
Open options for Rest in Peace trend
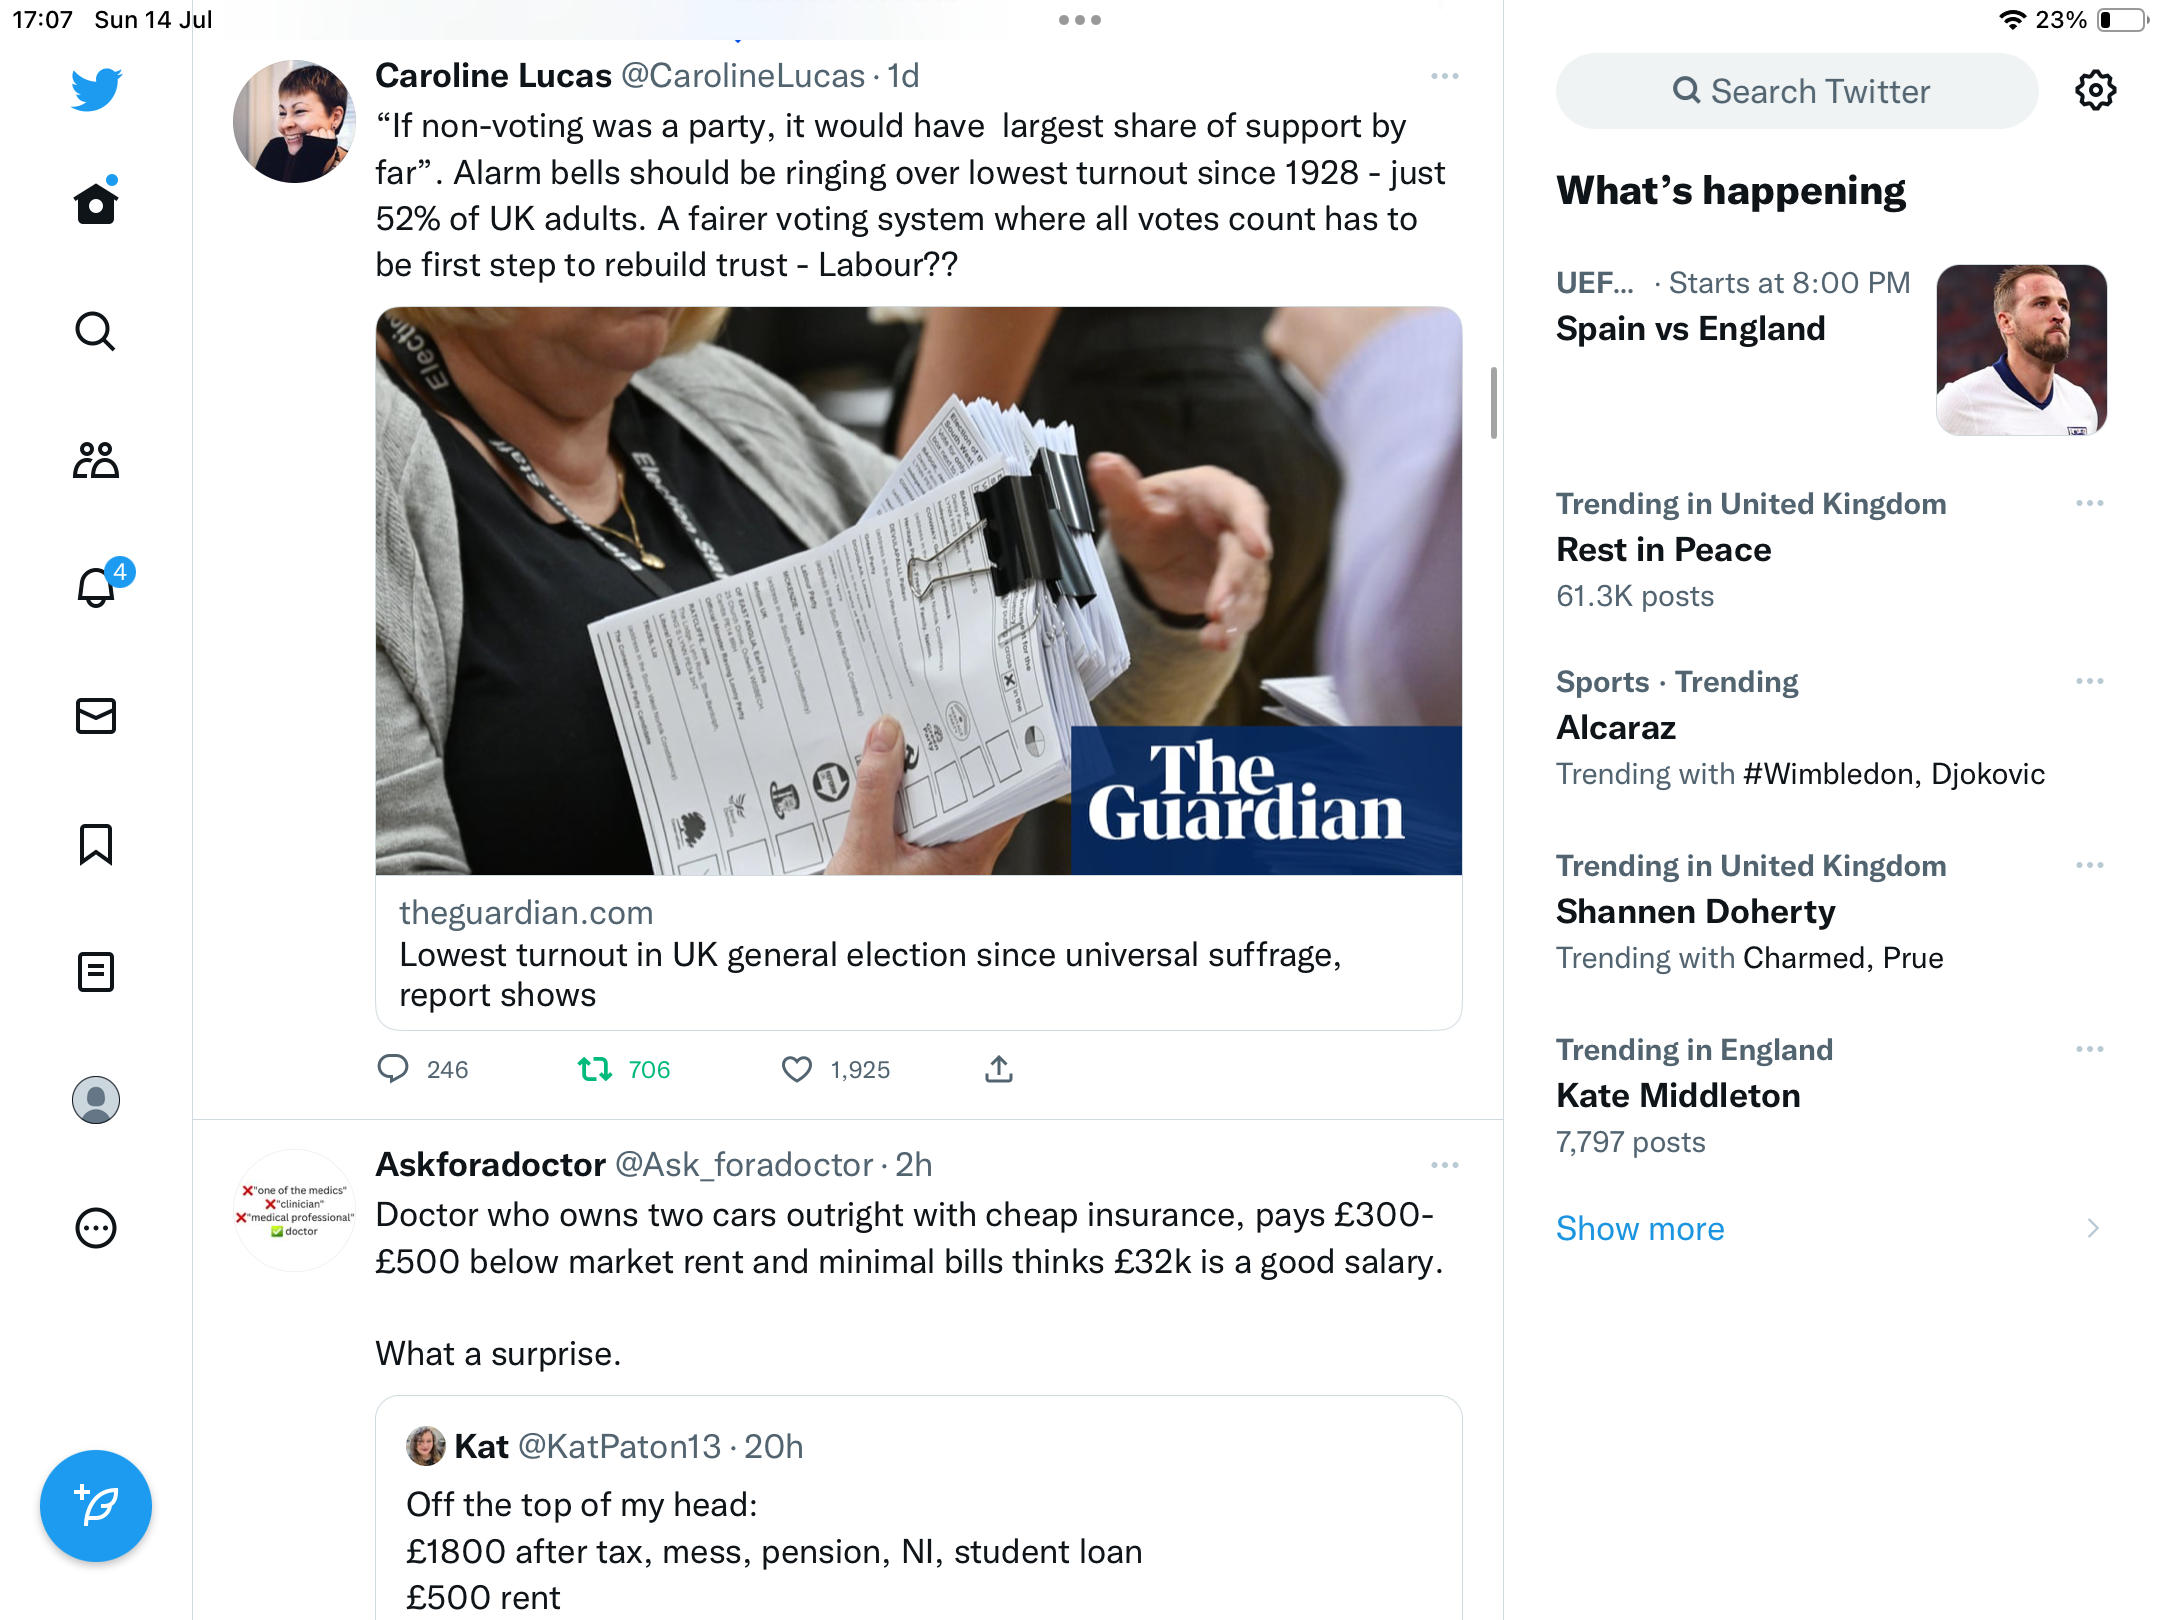click(x=2089, y=504)
